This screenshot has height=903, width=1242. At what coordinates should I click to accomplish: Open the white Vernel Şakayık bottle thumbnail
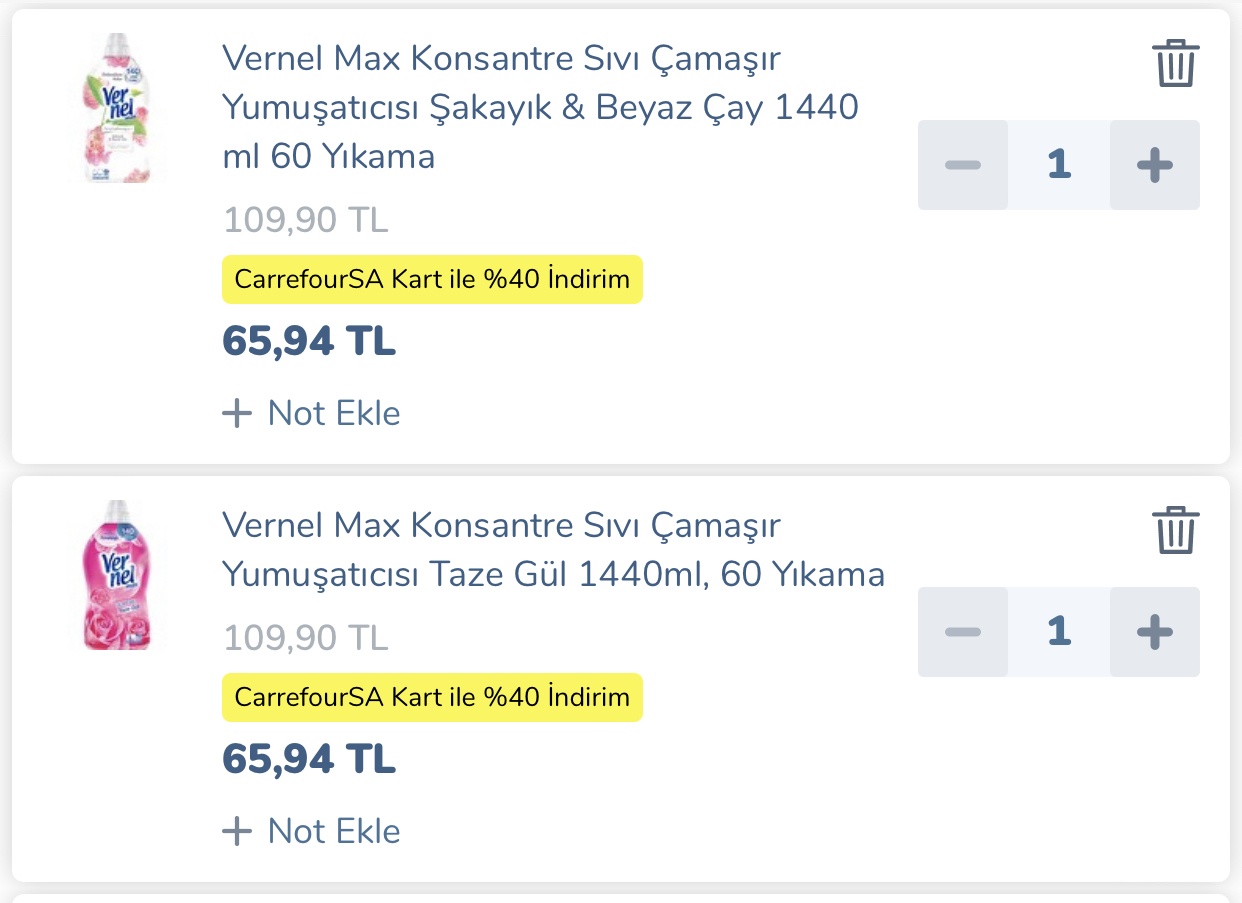(x=116, y=108)
